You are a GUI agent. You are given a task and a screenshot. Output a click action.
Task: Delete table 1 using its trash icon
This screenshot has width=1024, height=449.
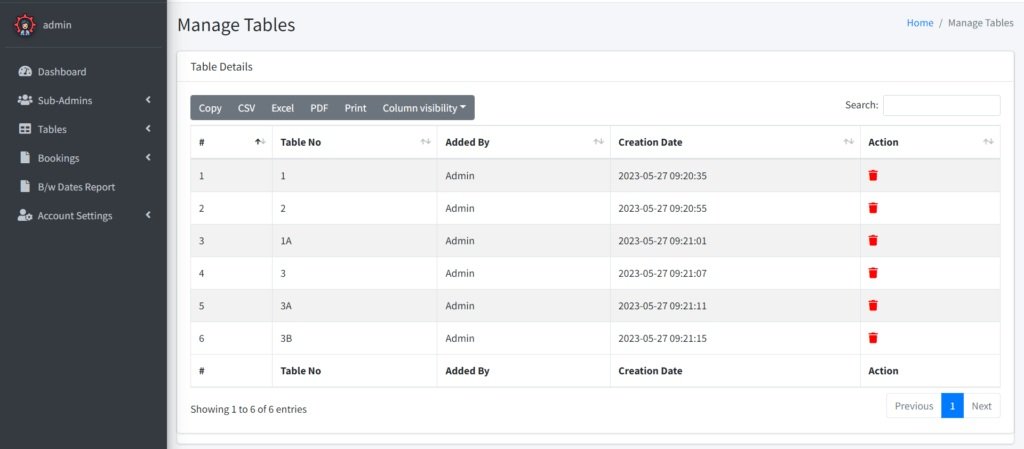pyautogui.click(x=873, y=176)
